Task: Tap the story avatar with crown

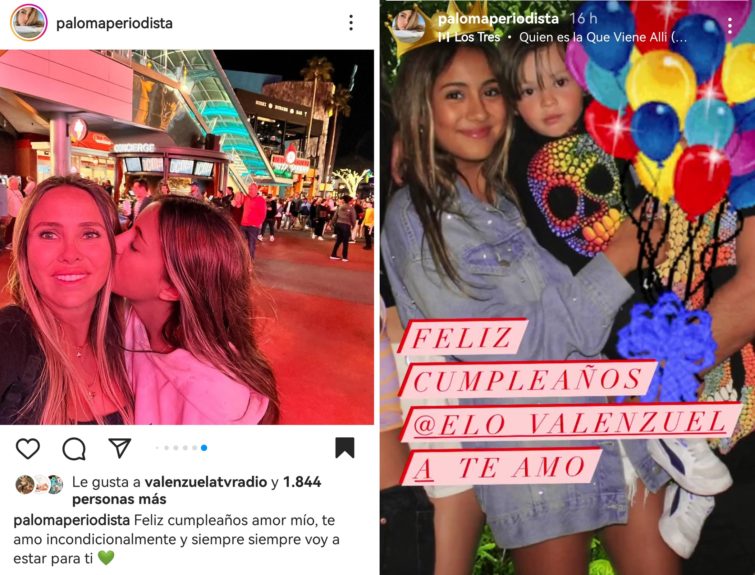Action: click(x=409, y=26)
